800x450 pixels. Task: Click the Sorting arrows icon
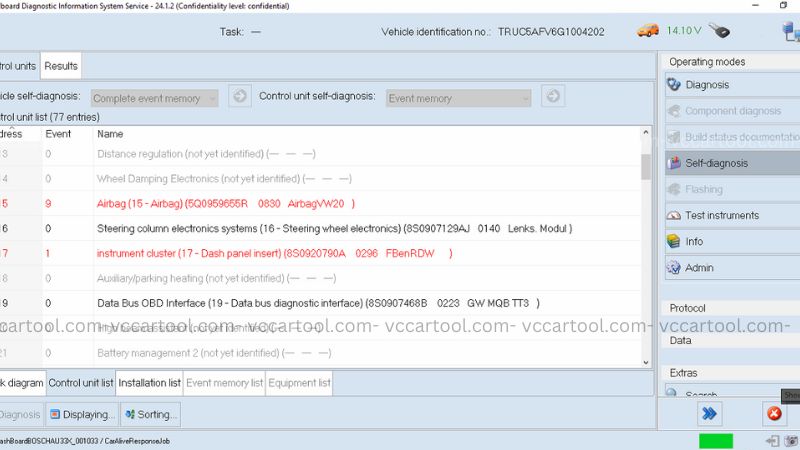click(130, 414)
